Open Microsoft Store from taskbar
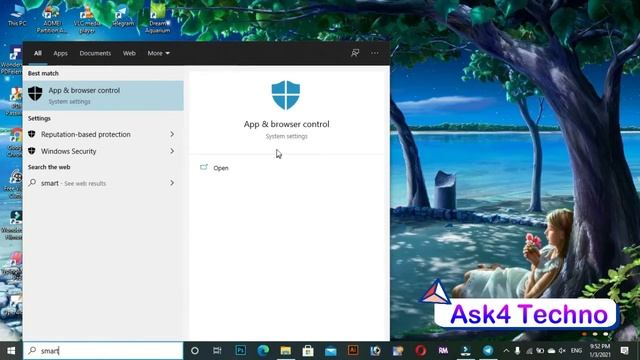Screen dimensions: 640x360 click(x=308, y=350)
